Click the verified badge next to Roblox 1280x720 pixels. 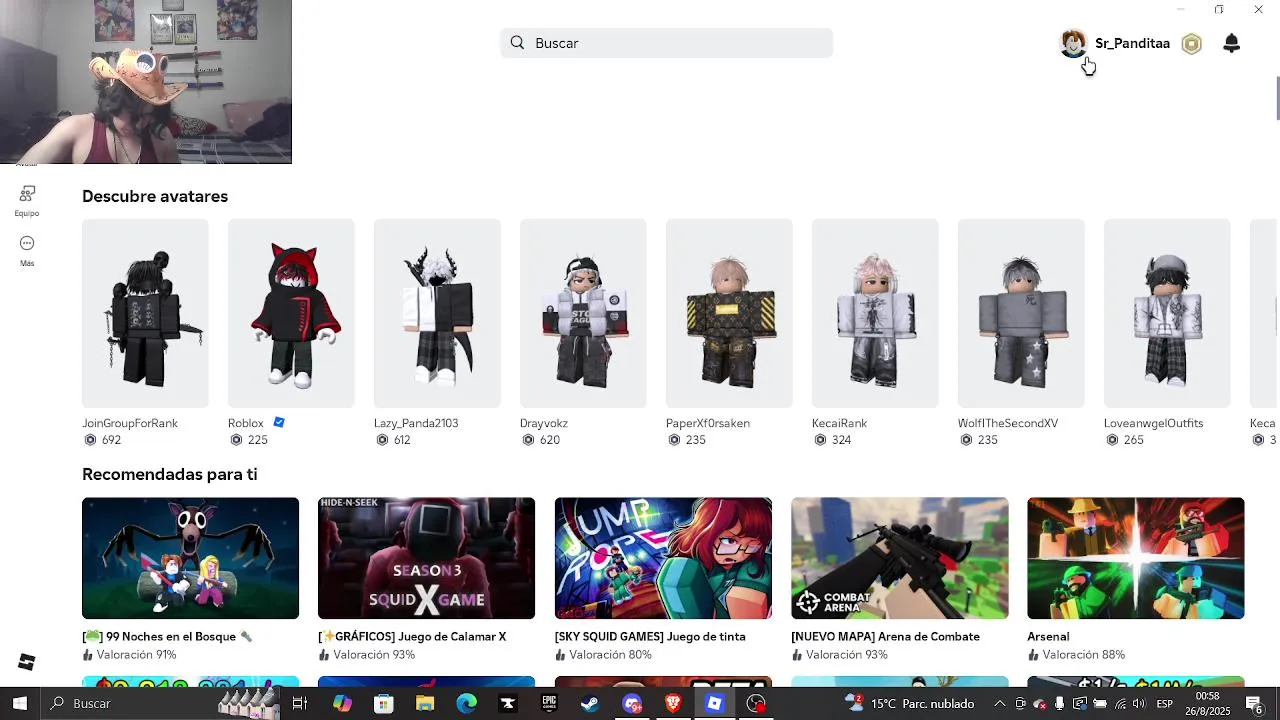click(279, 423)
